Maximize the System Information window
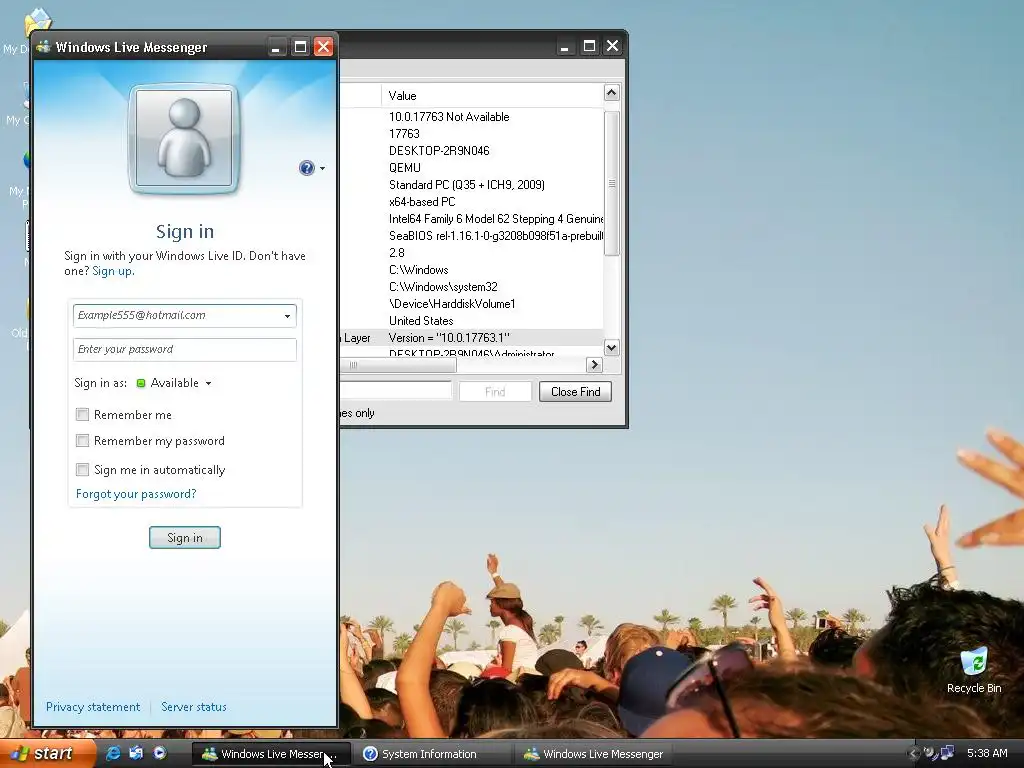The width and height of the screenshot is (1024, 768). tap(589, 46)
